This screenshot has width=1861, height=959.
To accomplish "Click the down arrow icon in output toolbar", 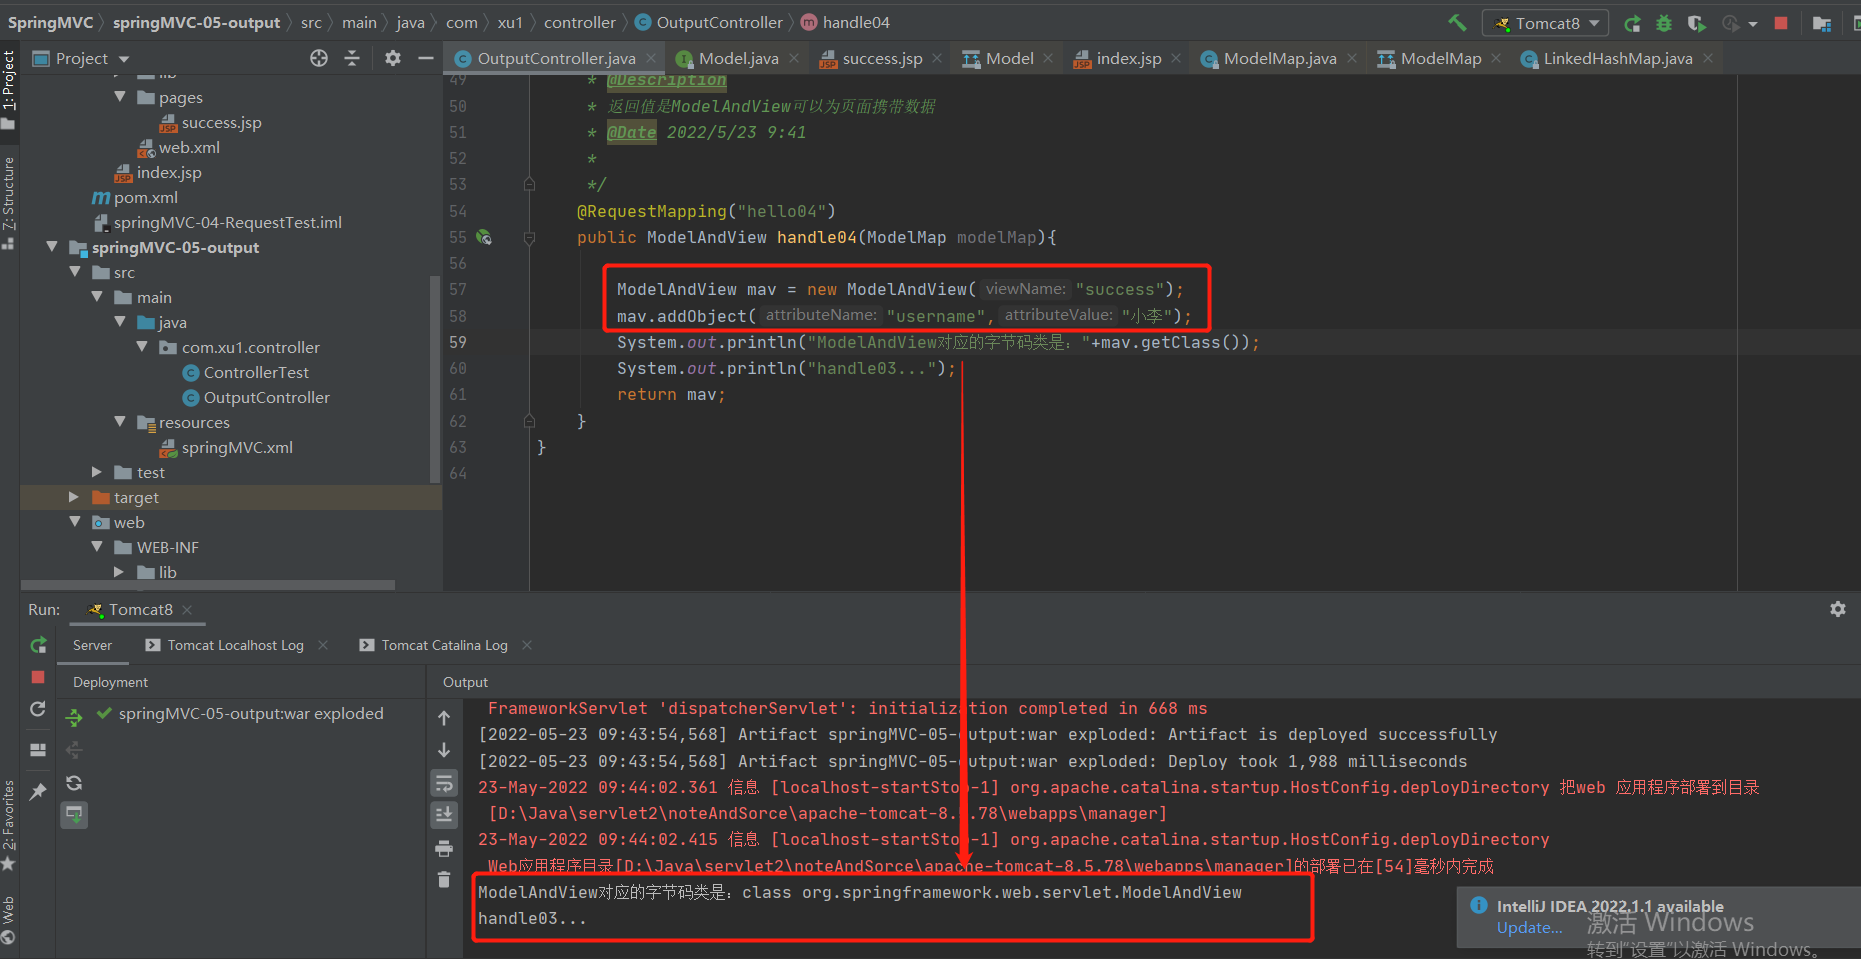I will (444, 750).
